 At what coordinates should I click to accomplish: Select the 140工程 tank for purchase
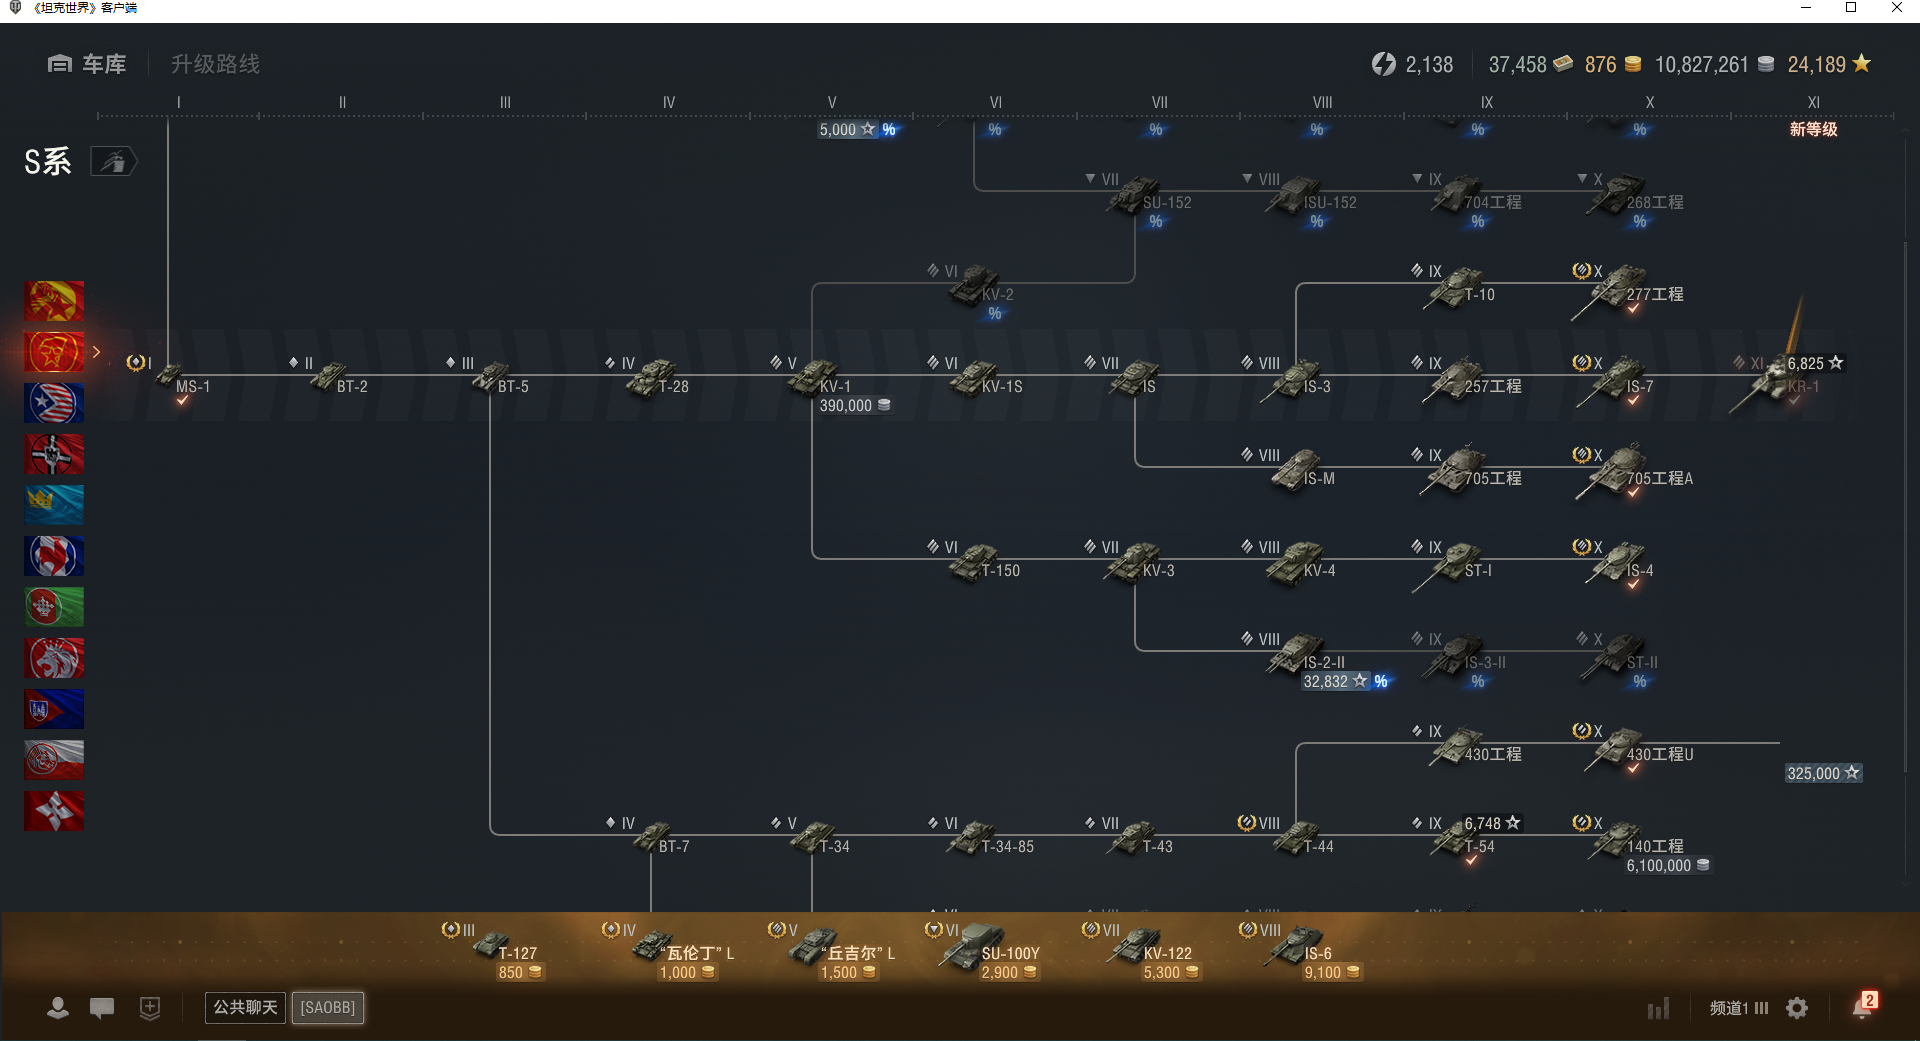click(1640, 845)
